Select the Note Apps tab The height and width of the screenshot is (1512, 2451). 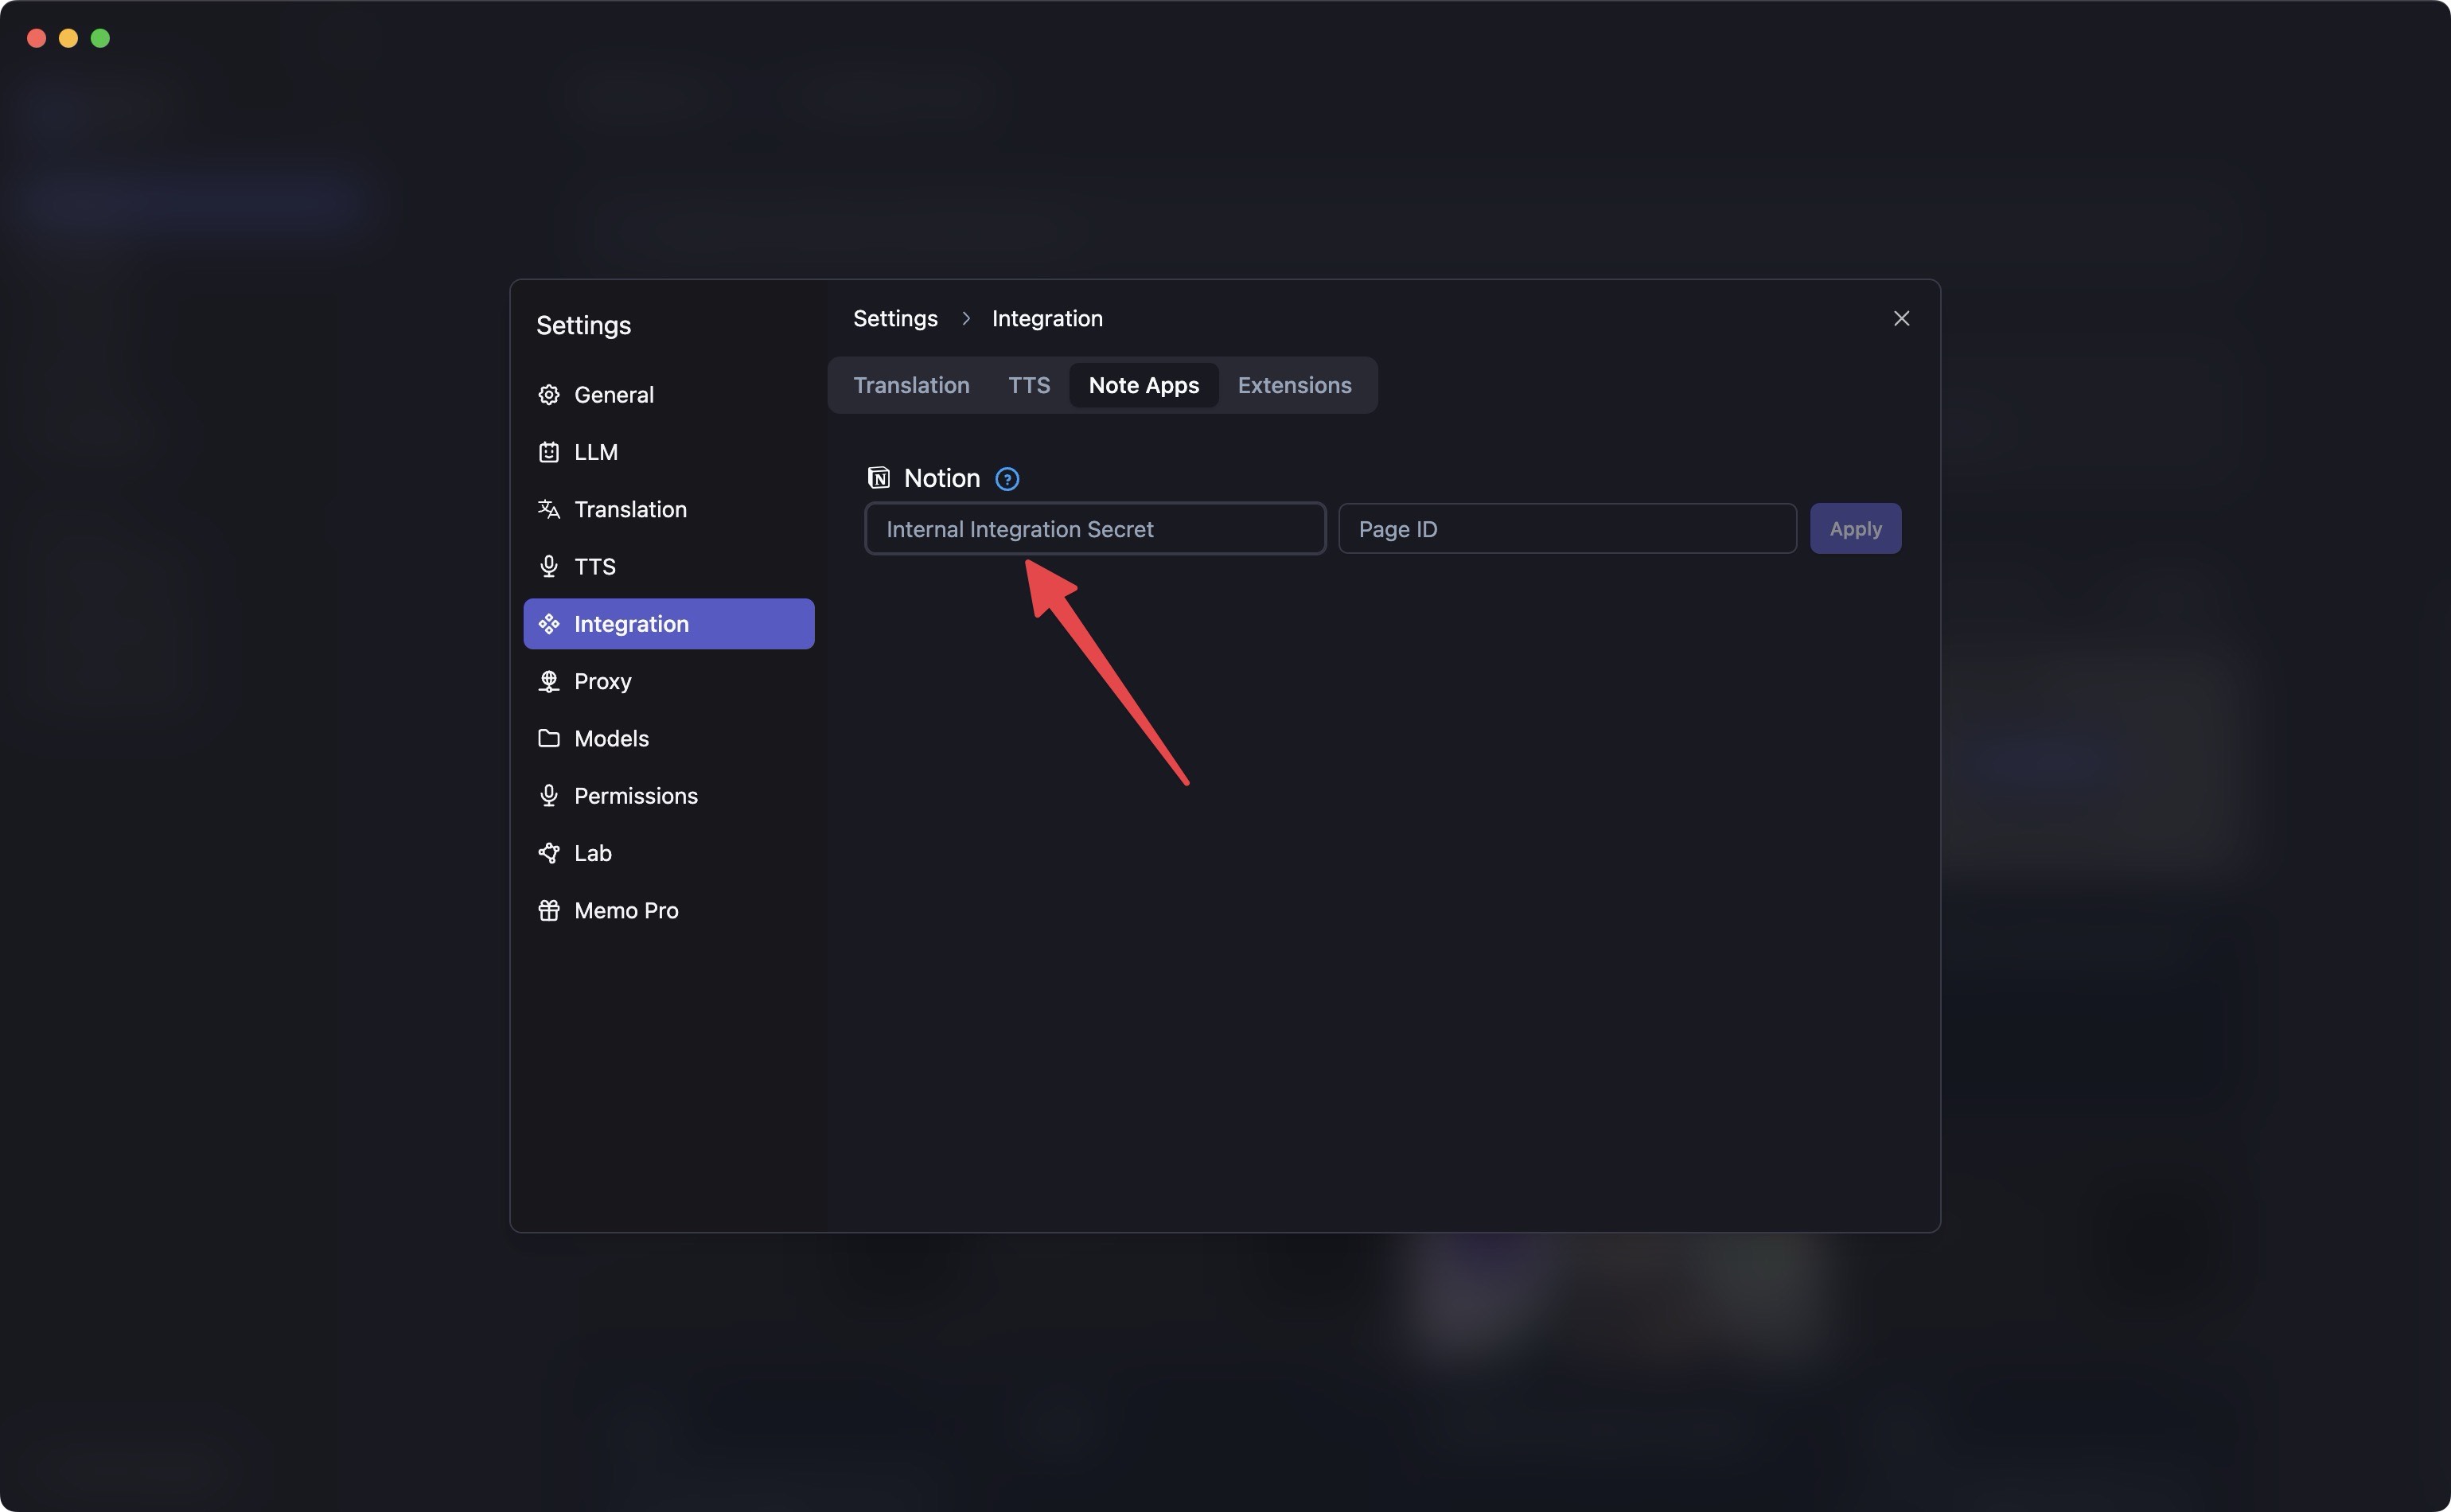point(1143,385)
